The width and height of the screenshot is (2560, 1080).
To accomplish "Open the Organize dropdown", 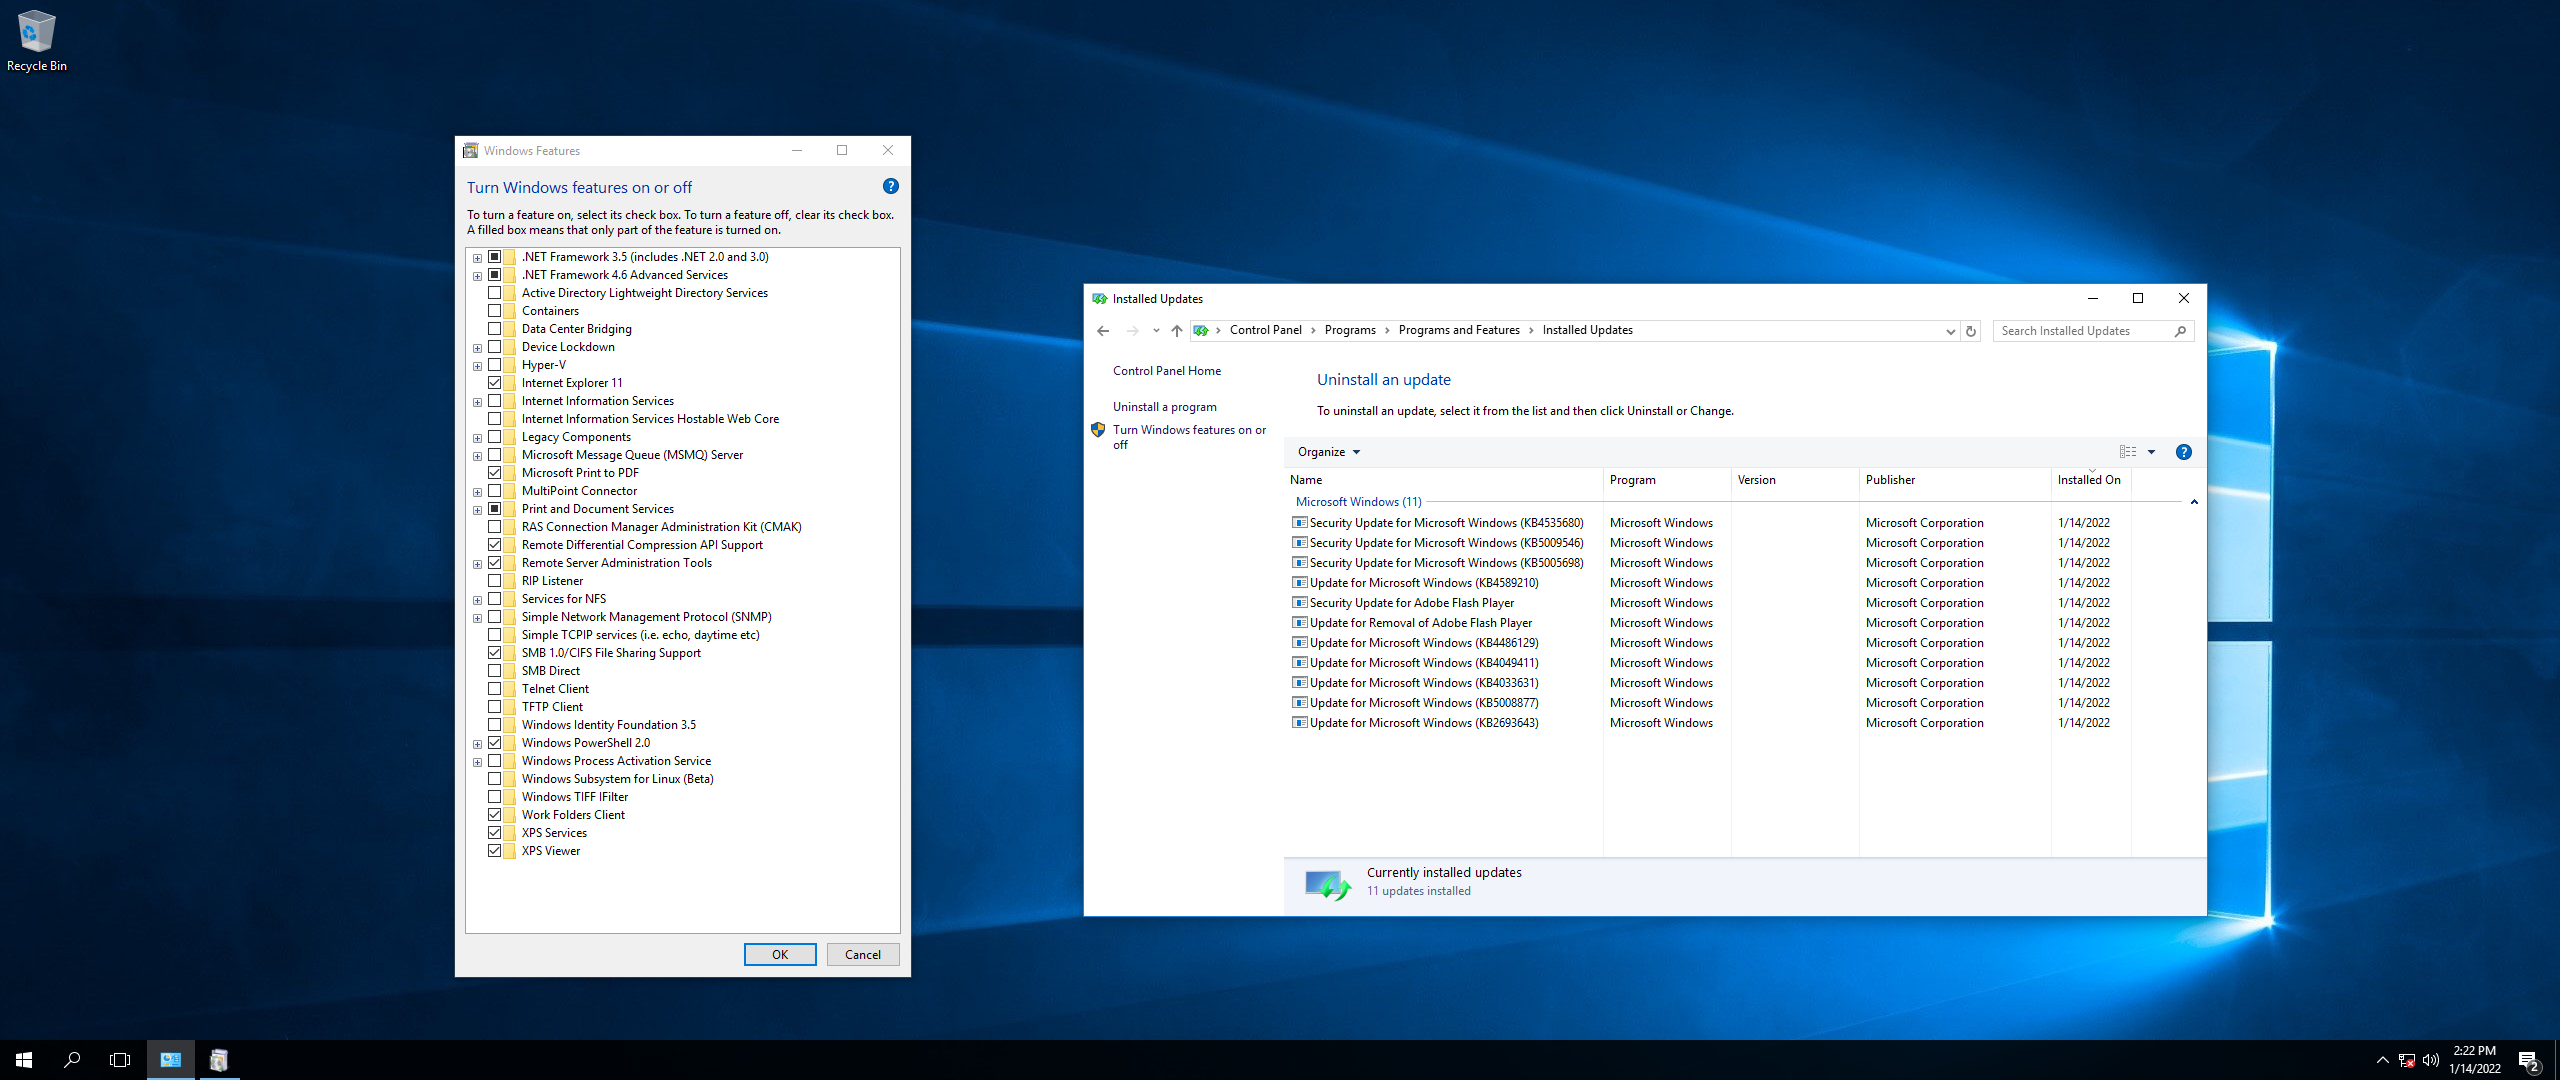I will 1329,452.
